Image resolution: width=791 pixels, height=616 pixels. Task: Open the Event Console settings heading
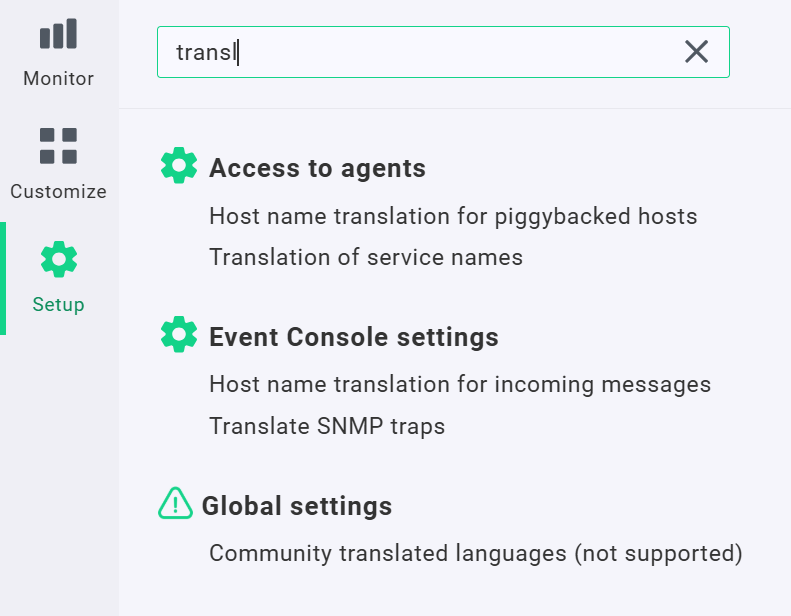pos(353,337)
